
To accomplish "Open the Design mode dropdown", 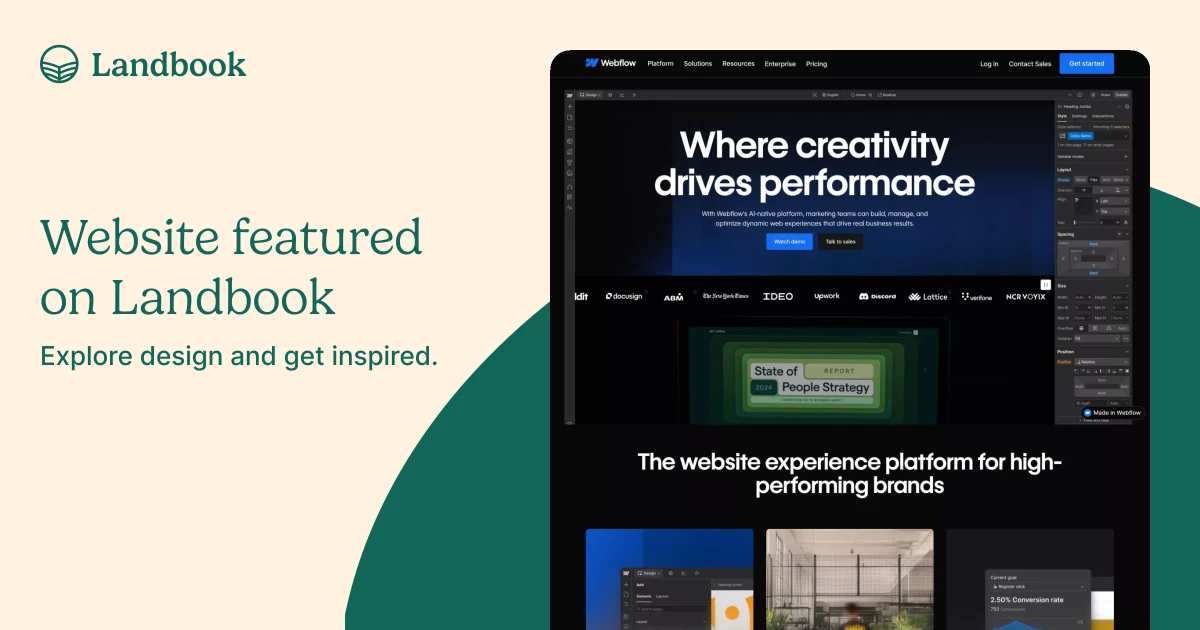I will [x=591, y=93].
